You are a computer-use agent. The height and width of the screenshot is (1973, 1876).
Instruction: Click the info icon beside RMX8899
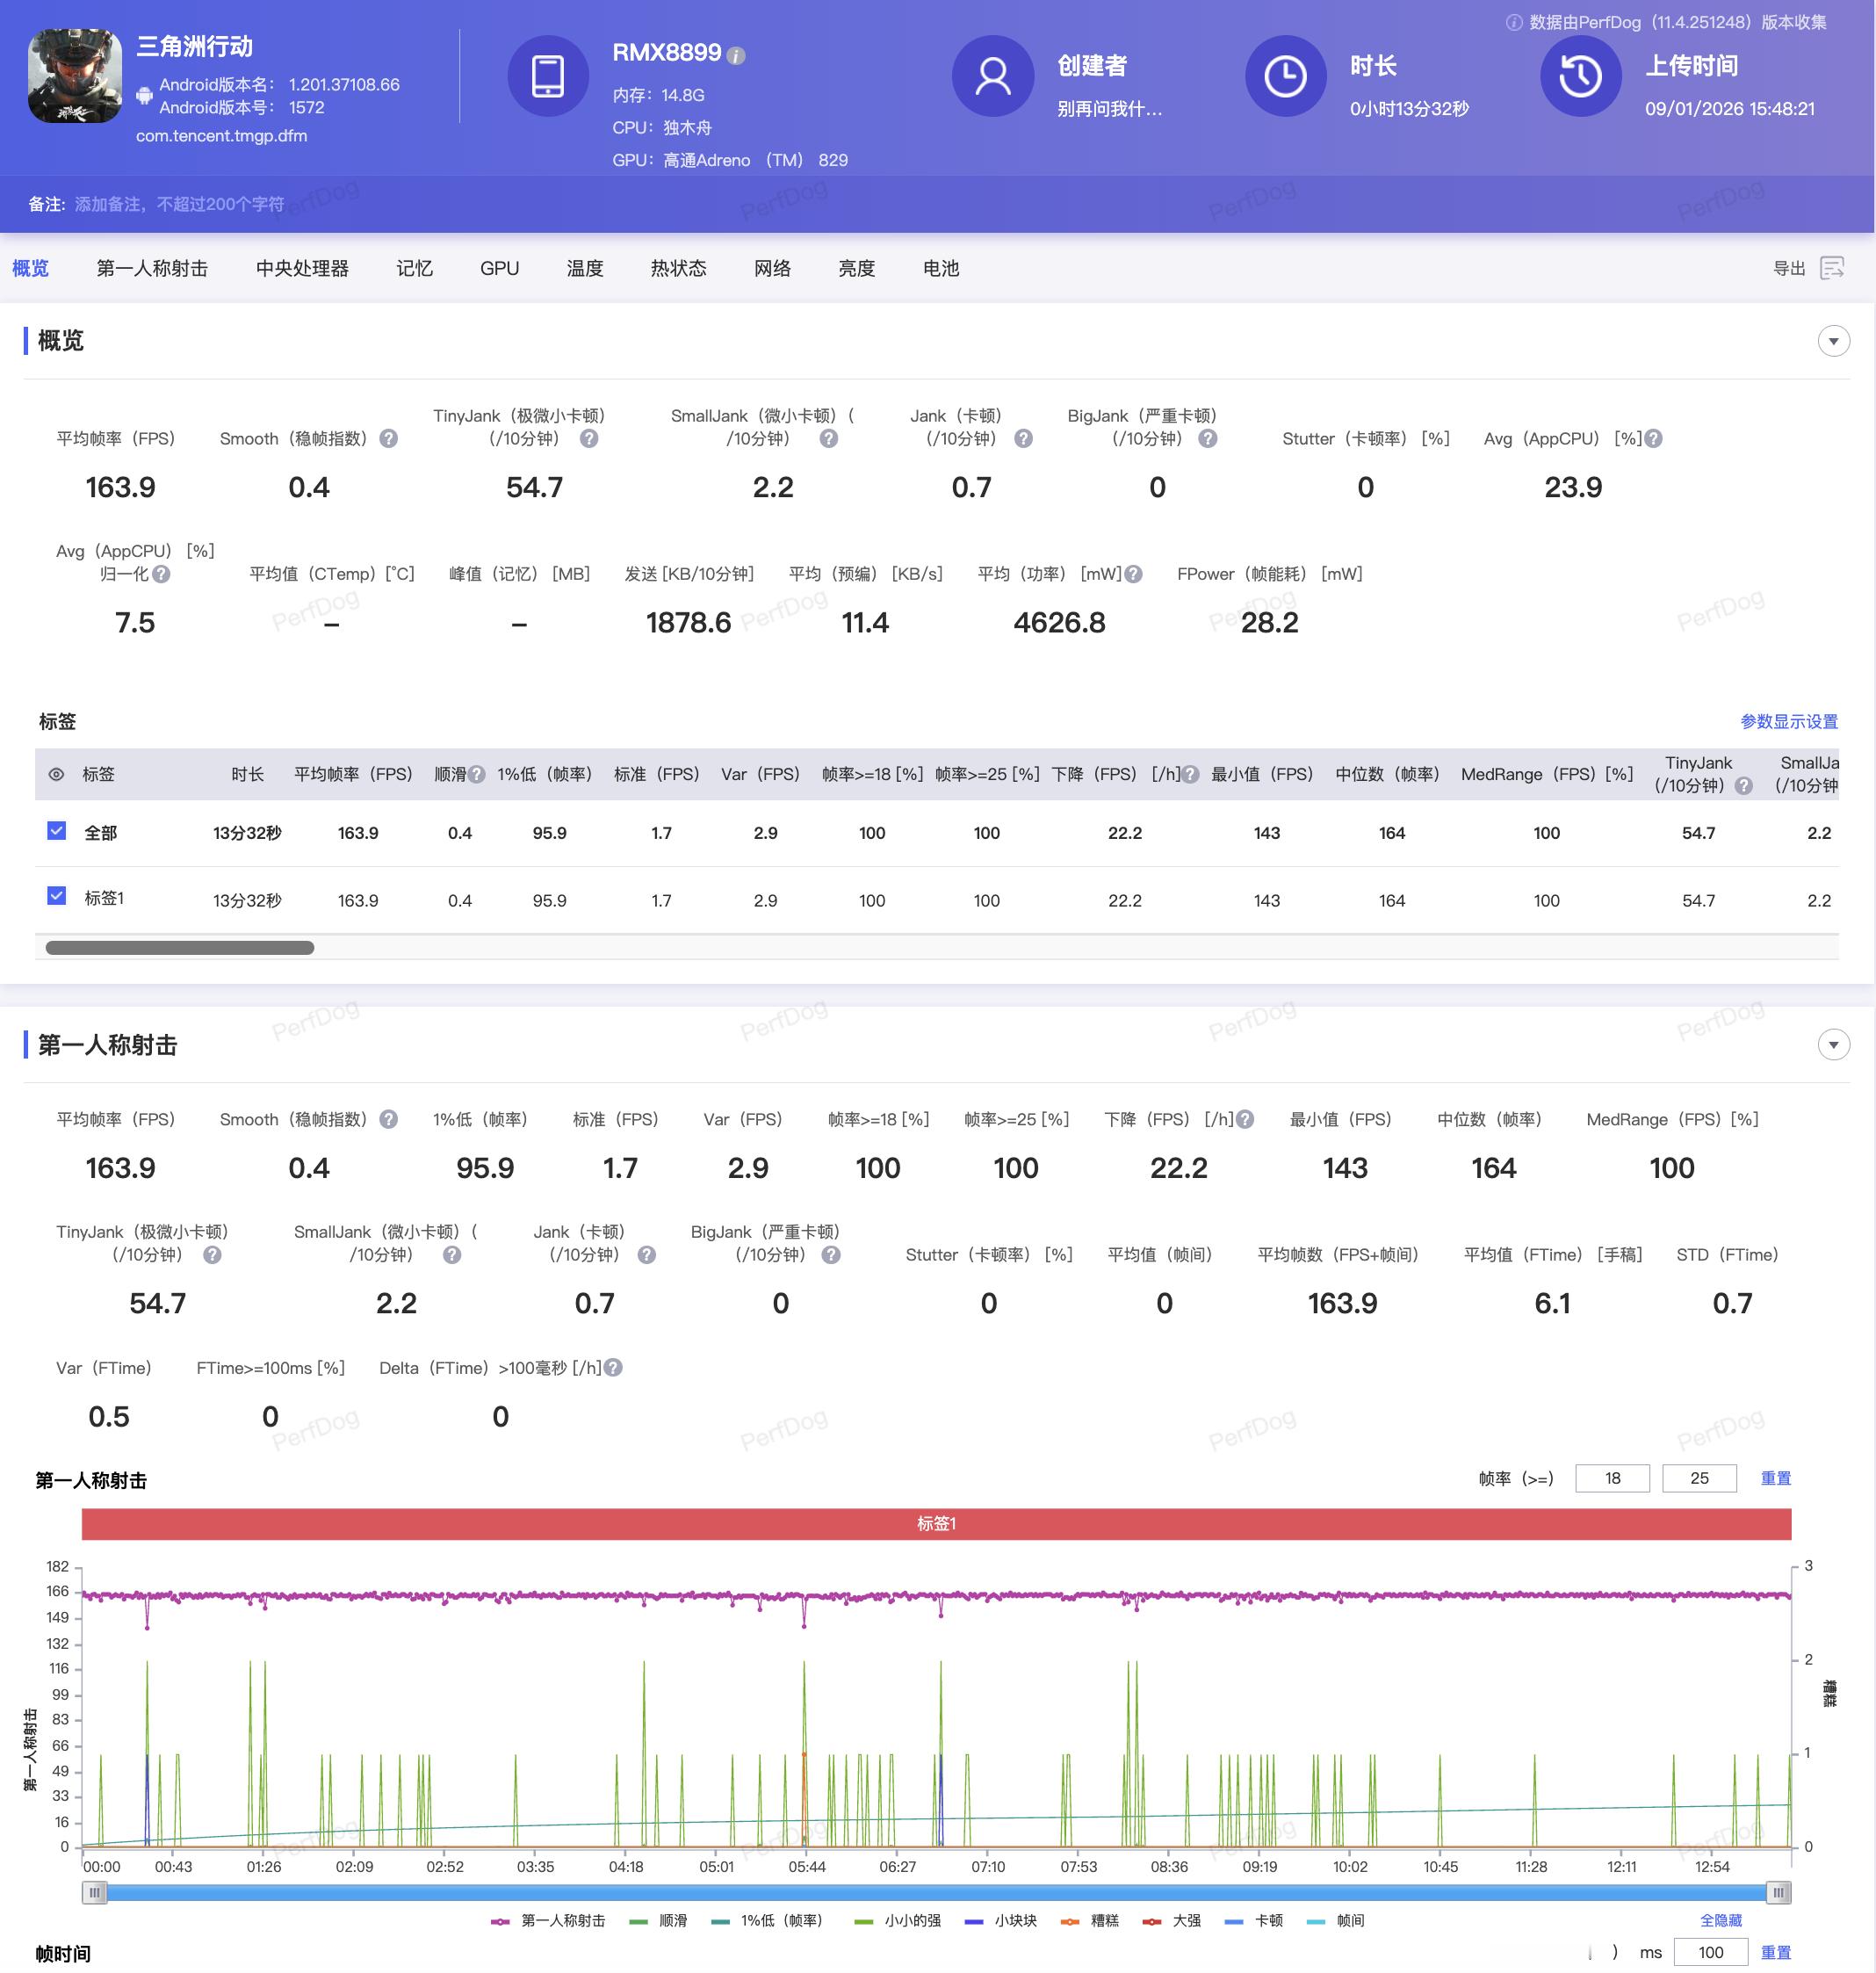[x=736, y=56]
